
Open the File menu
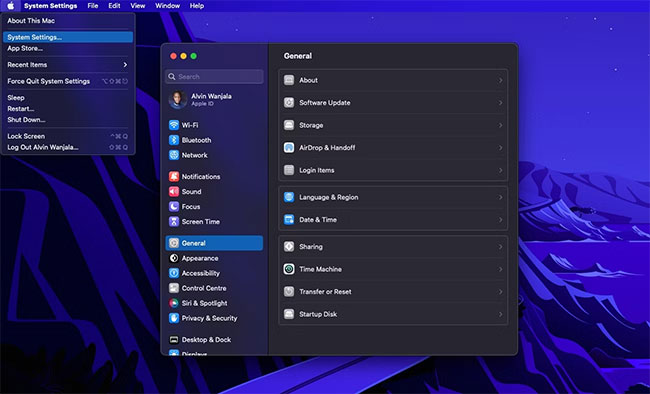tap(93, 6)
